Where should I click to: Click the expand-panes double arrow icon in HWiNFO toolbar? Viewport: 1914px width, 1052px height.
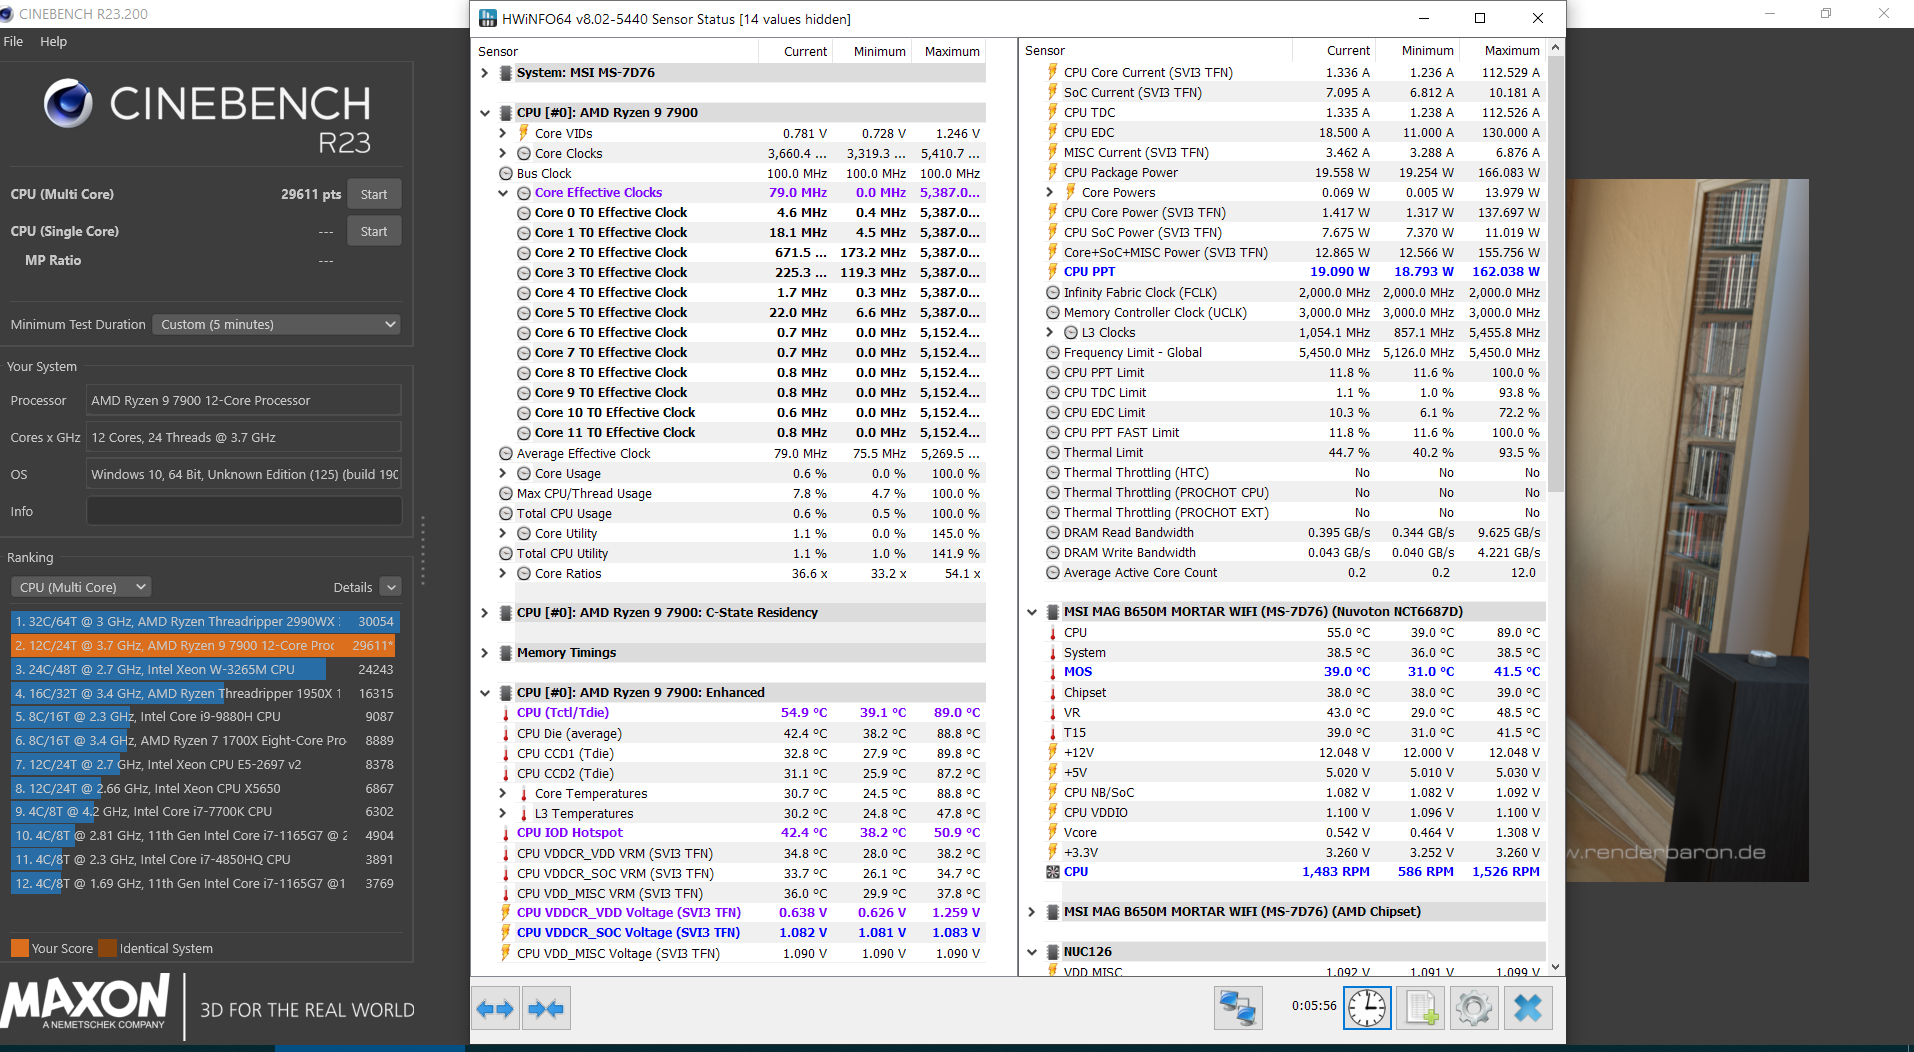click(495, 1008)
